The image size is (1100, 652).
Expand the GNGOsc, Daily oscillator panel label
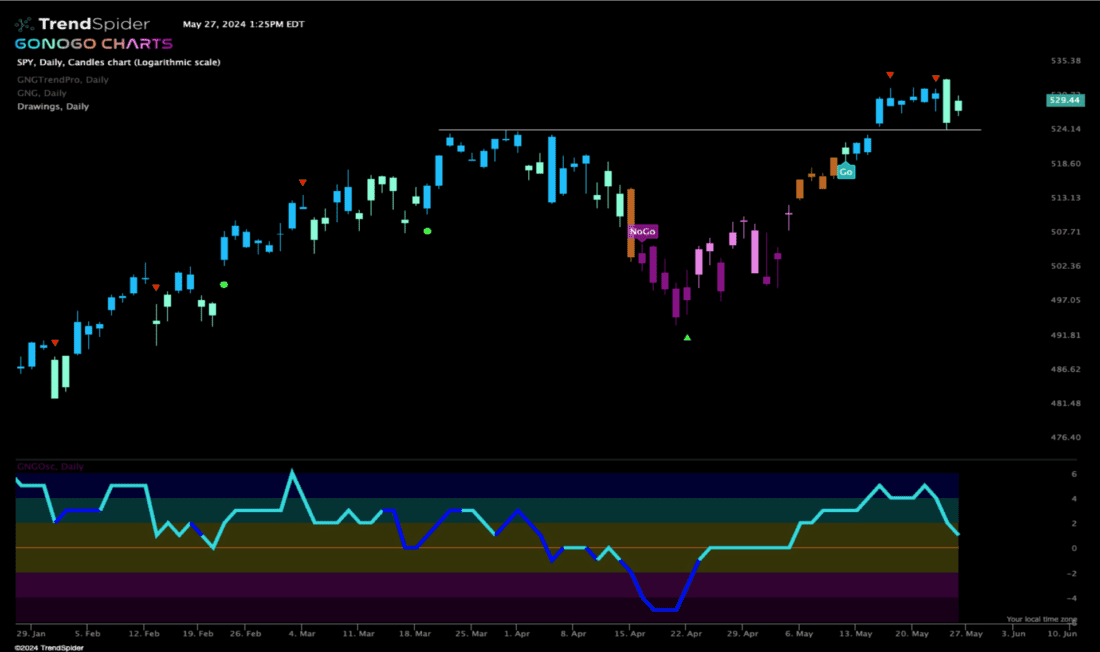pos(51,466)
